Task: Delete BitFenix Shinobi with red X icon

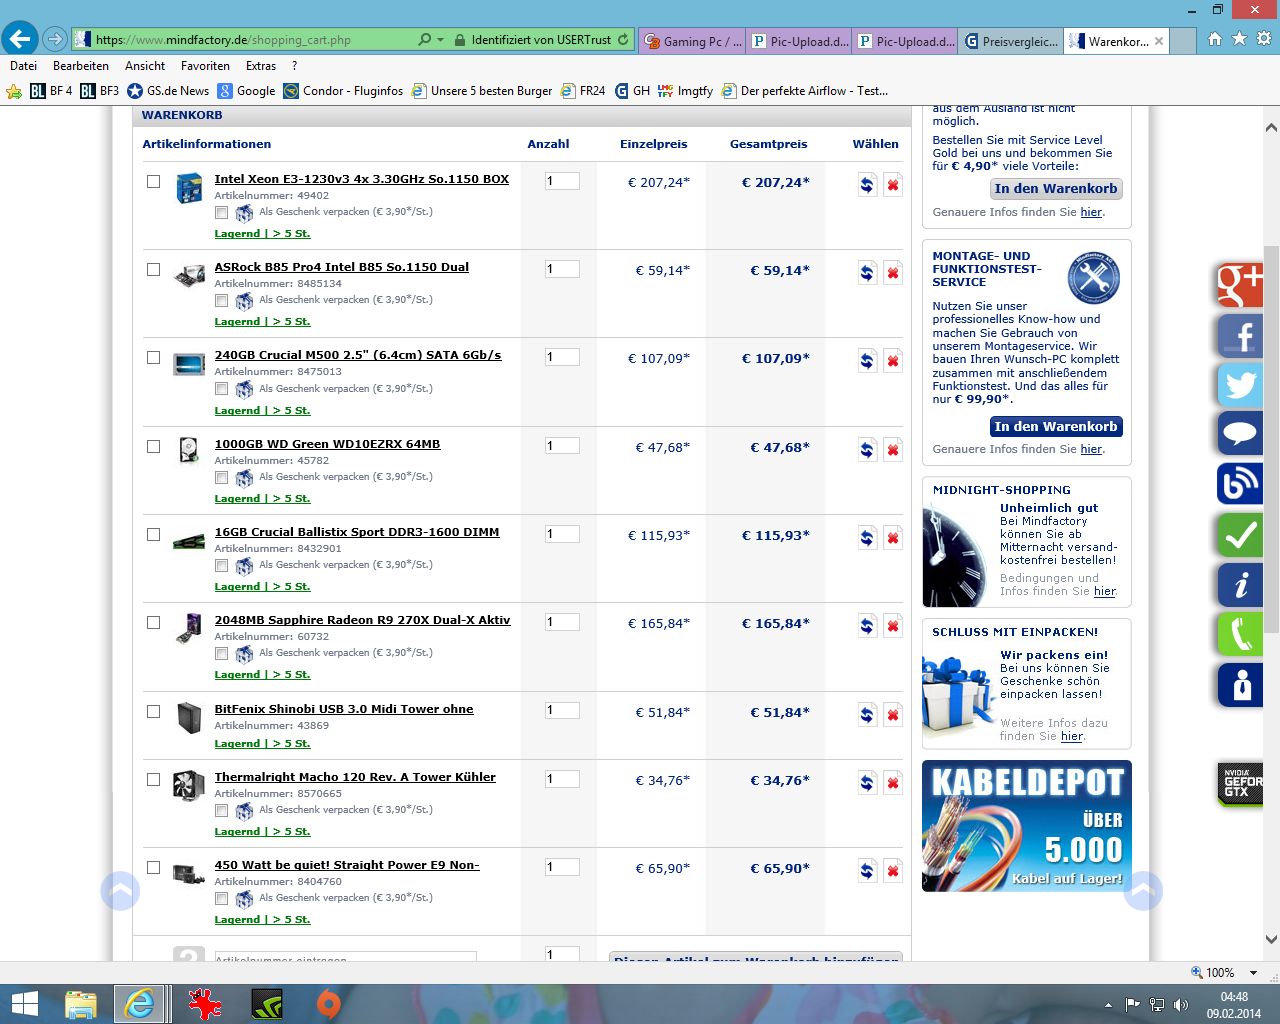Action: [893, 715]
